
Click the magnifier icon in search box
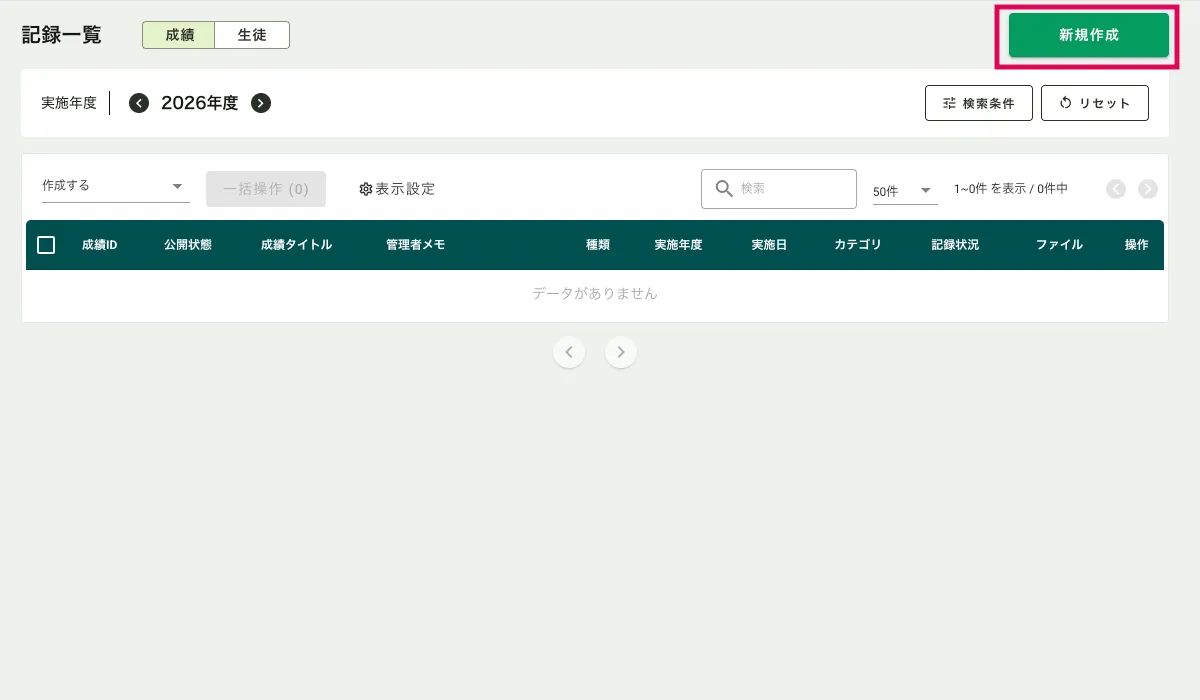tap(724, 189)
